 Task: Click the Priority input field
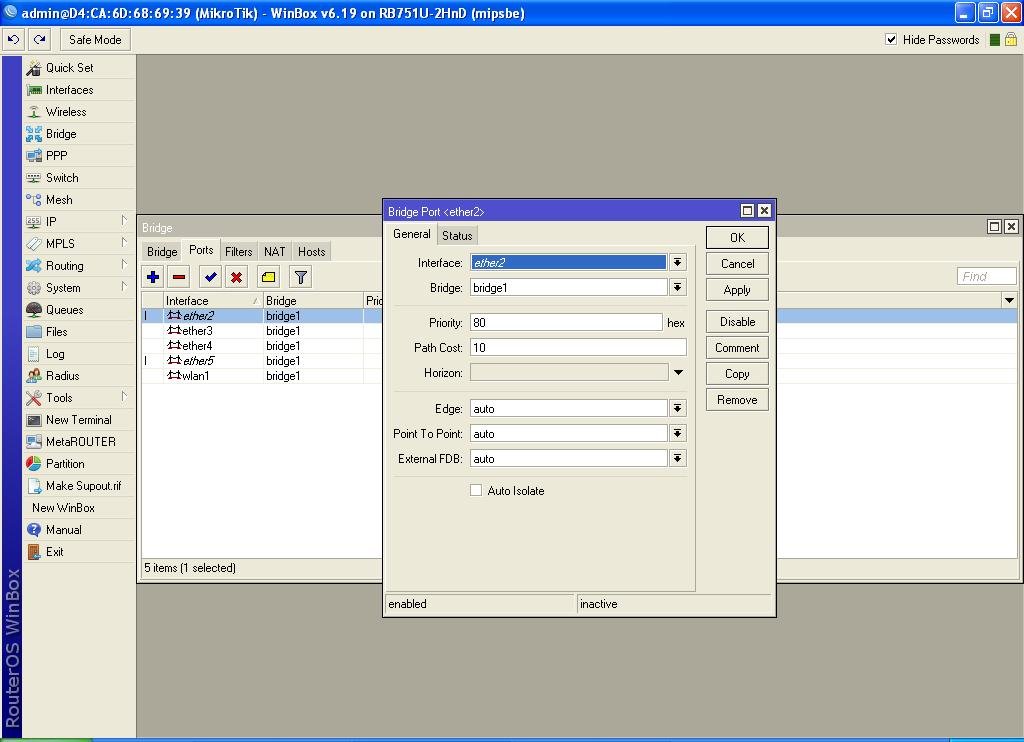coord(566,323)
